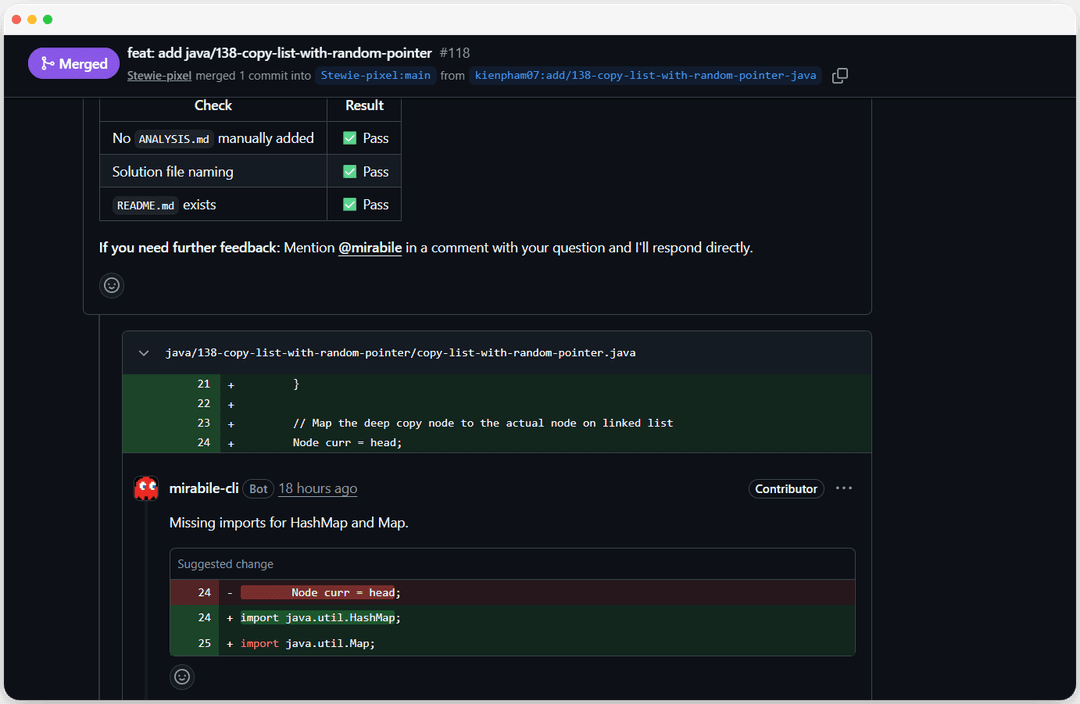Open the 18 hours ago timestamp
Viewport: 1080px width, 704px height.
click(318, 488)
